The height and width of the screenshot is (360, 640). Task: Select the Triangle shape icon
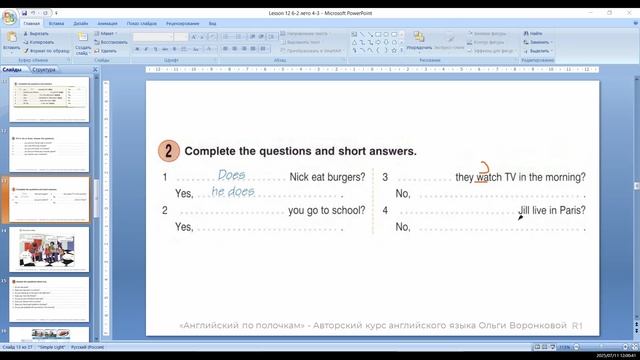(x=354, y=42)
